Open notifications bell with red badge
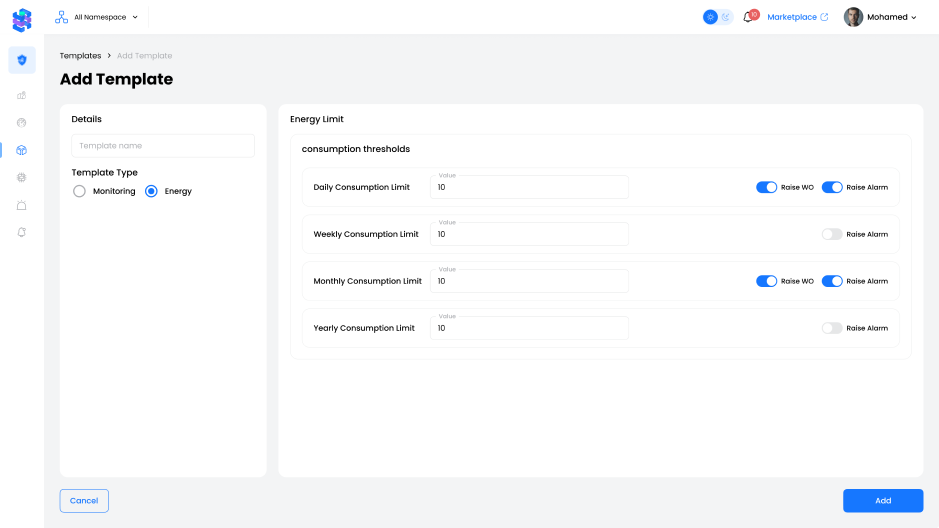The image size is (939, 528). coord(748,17)
